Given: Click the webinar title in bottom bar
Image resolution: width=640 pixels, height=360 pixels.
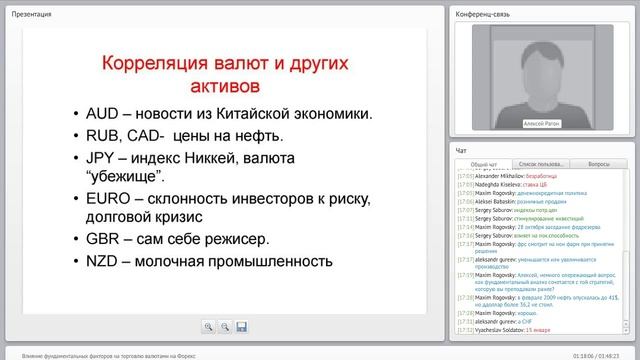Looking at the screenshot, I should 109,356.
